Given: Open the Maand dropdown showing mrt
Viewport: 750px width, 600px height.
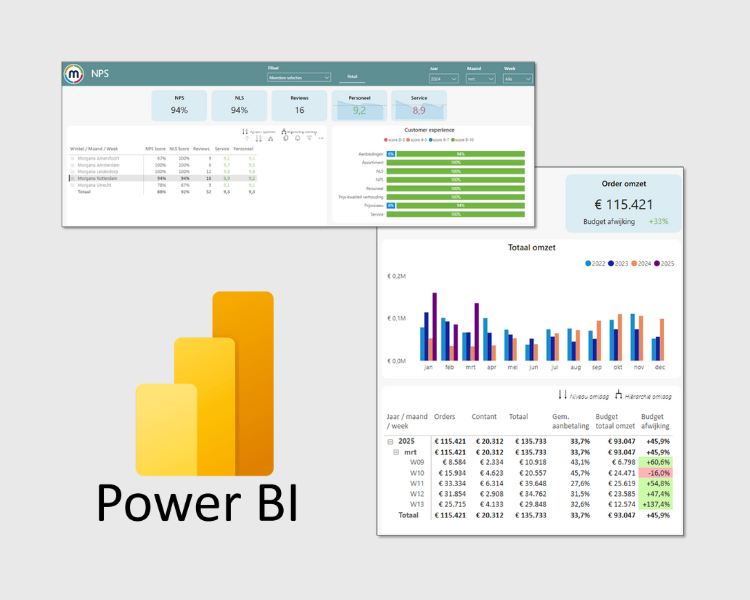Looking at the screenshot, I should click(481, 78).
